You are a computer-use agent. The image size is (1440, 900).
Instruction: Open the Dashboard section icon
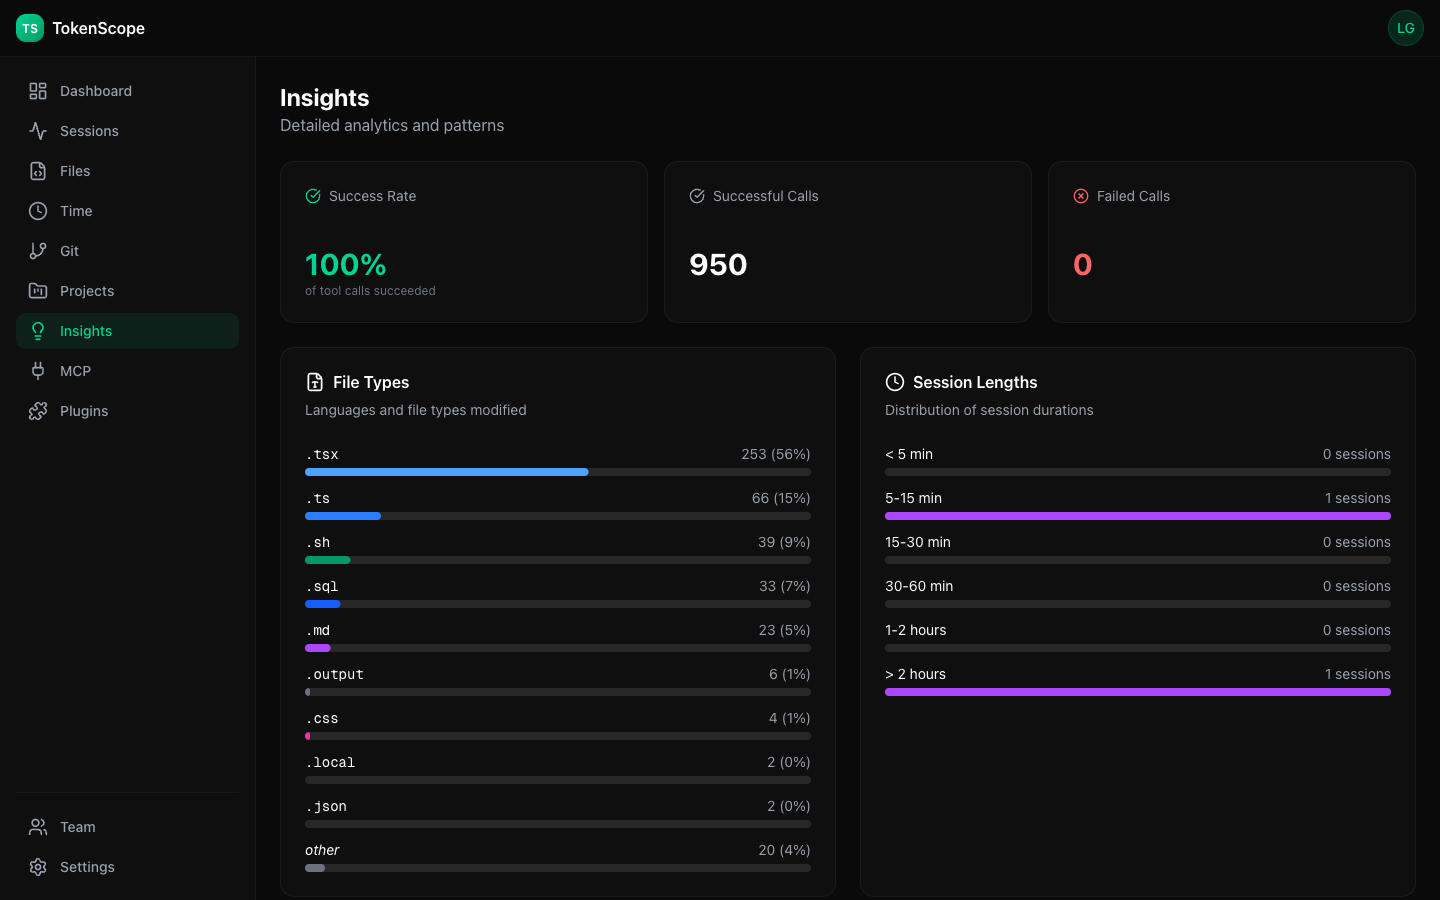(38, 91)
